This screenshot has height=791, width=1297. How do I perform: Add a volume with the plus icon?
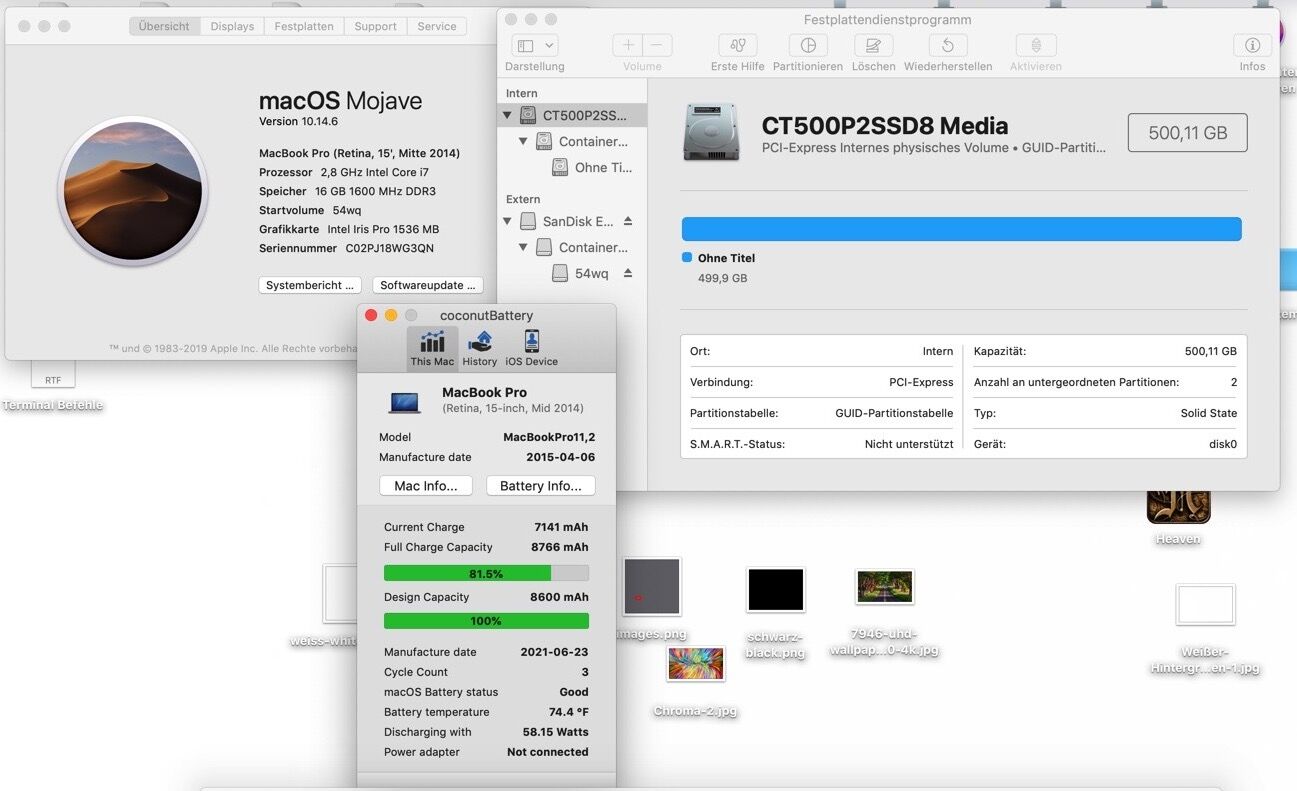pyautogui.click(x=628, y=46)
